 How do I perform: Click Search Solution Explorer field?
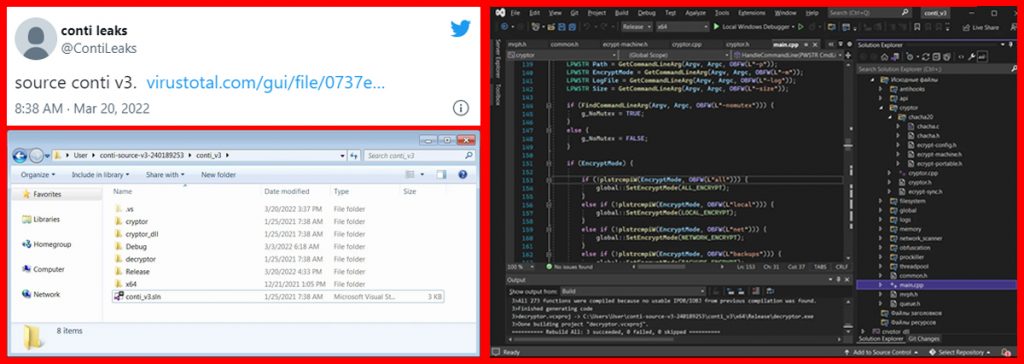(935, 69)
